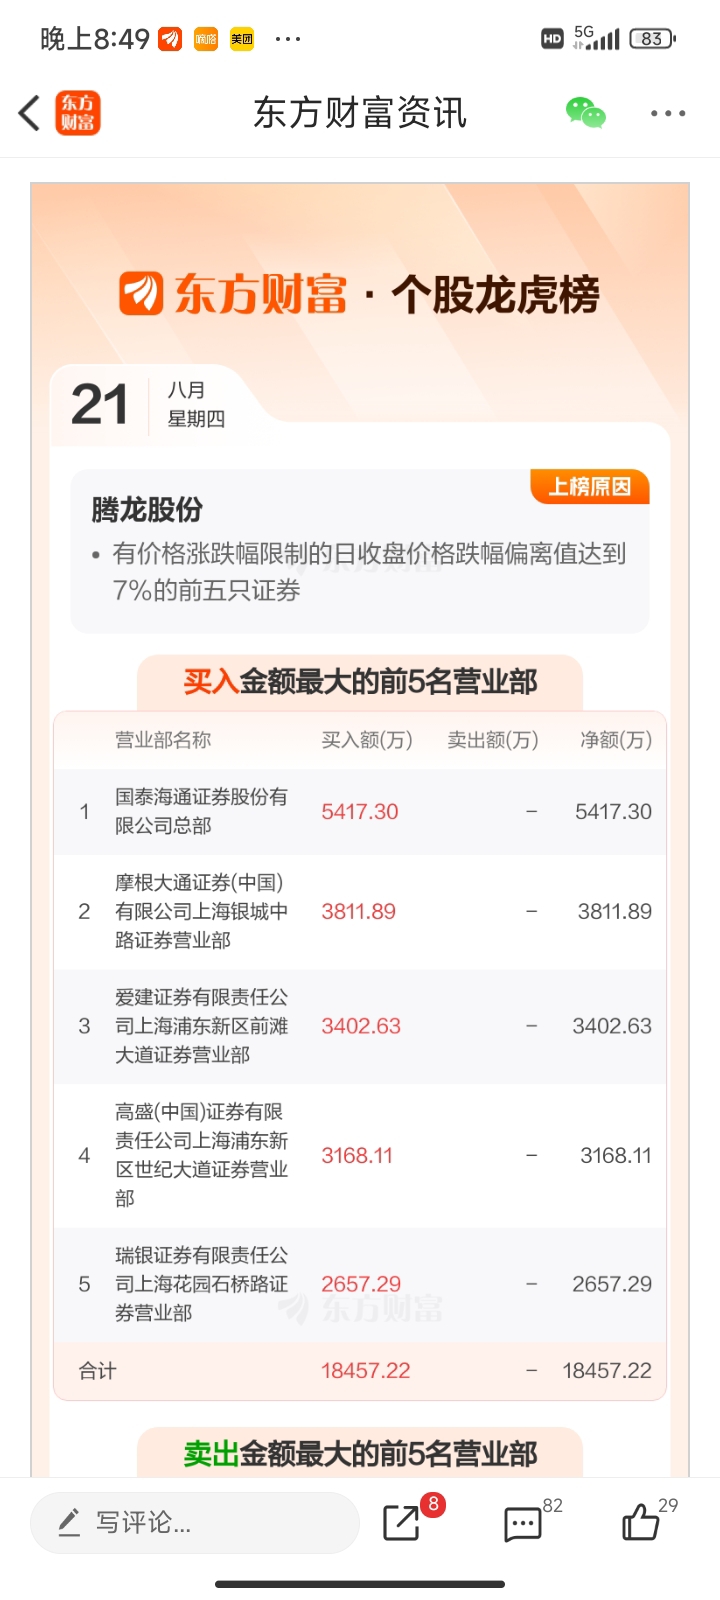Select the 上榜原因 tag
The image size is (720, 1600).
(x=590, y=487)
